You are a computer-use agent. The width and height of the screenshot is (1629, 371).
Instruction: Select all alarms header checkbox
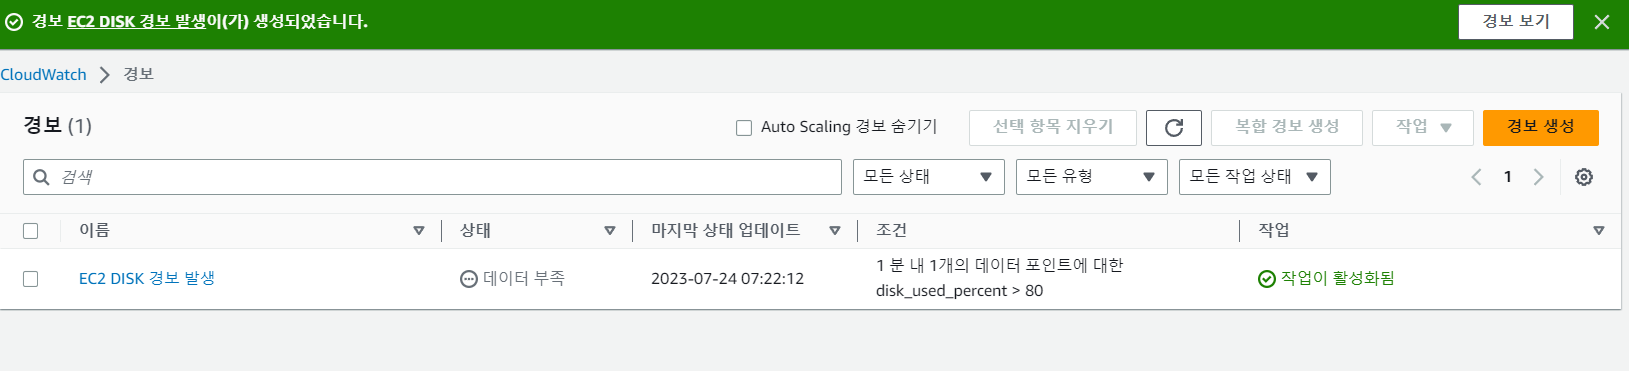pos(31,231)
